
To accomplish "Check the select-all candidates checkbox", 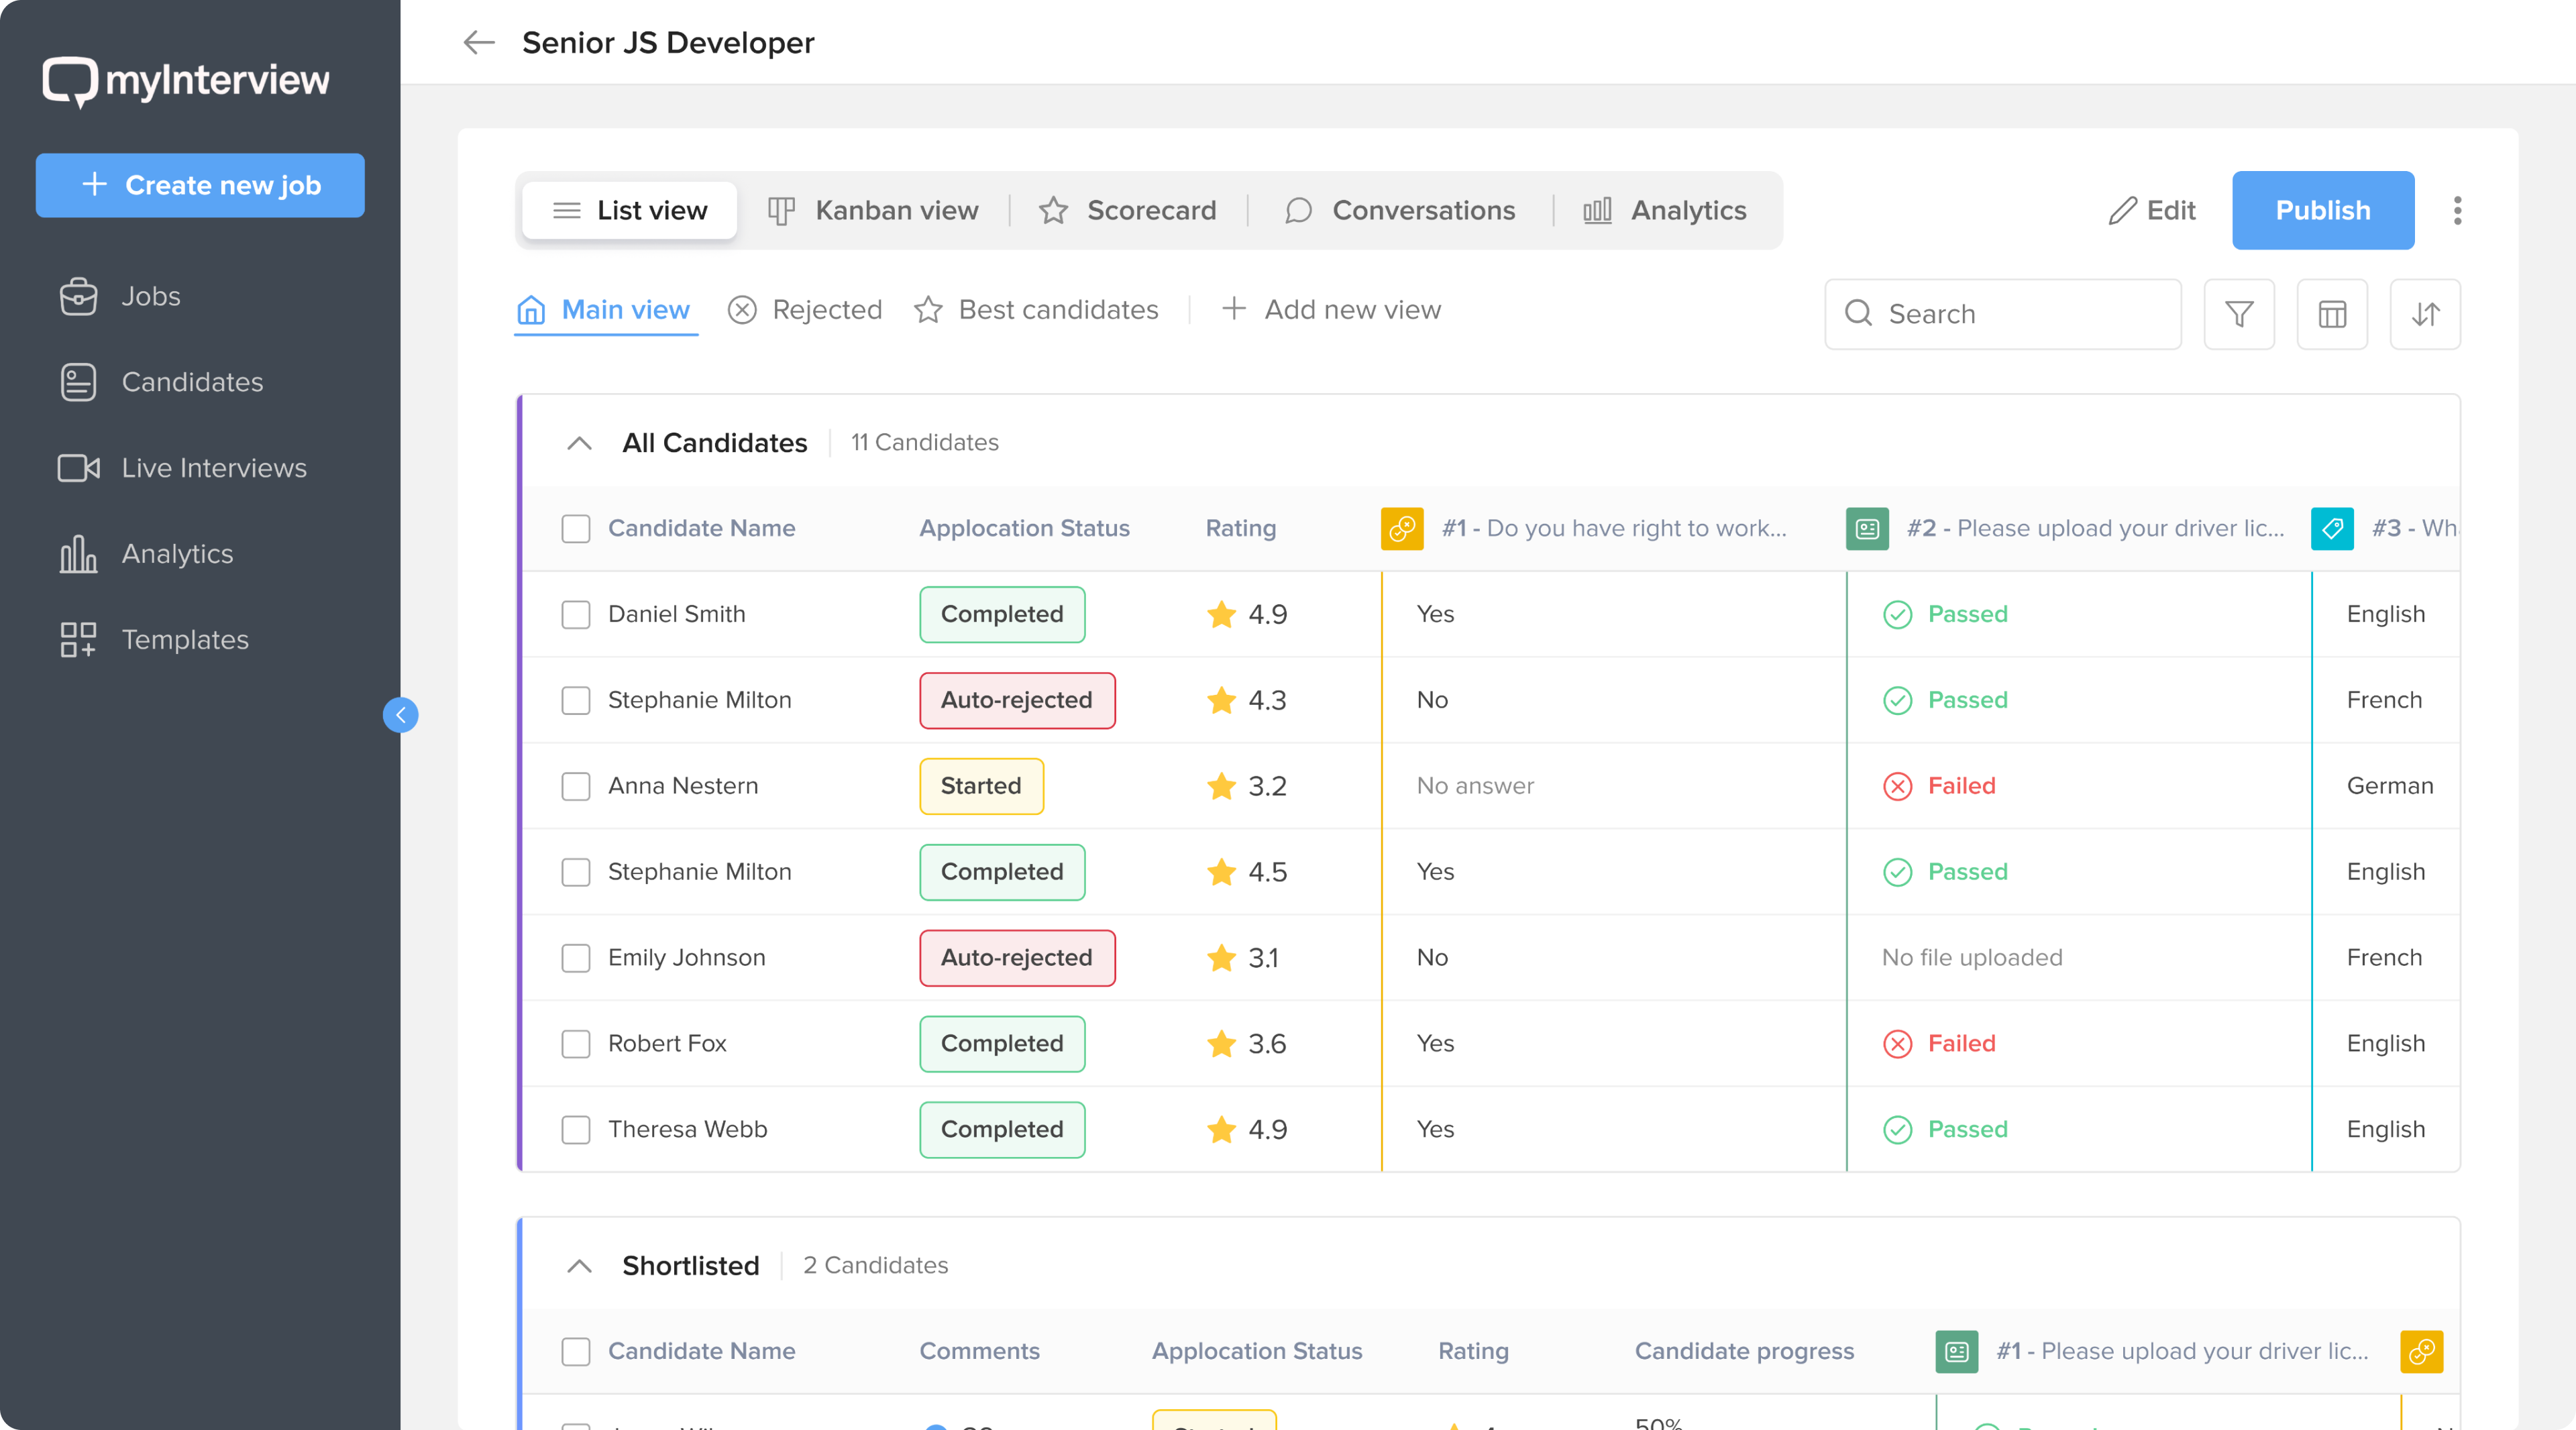I will [576, 529].
